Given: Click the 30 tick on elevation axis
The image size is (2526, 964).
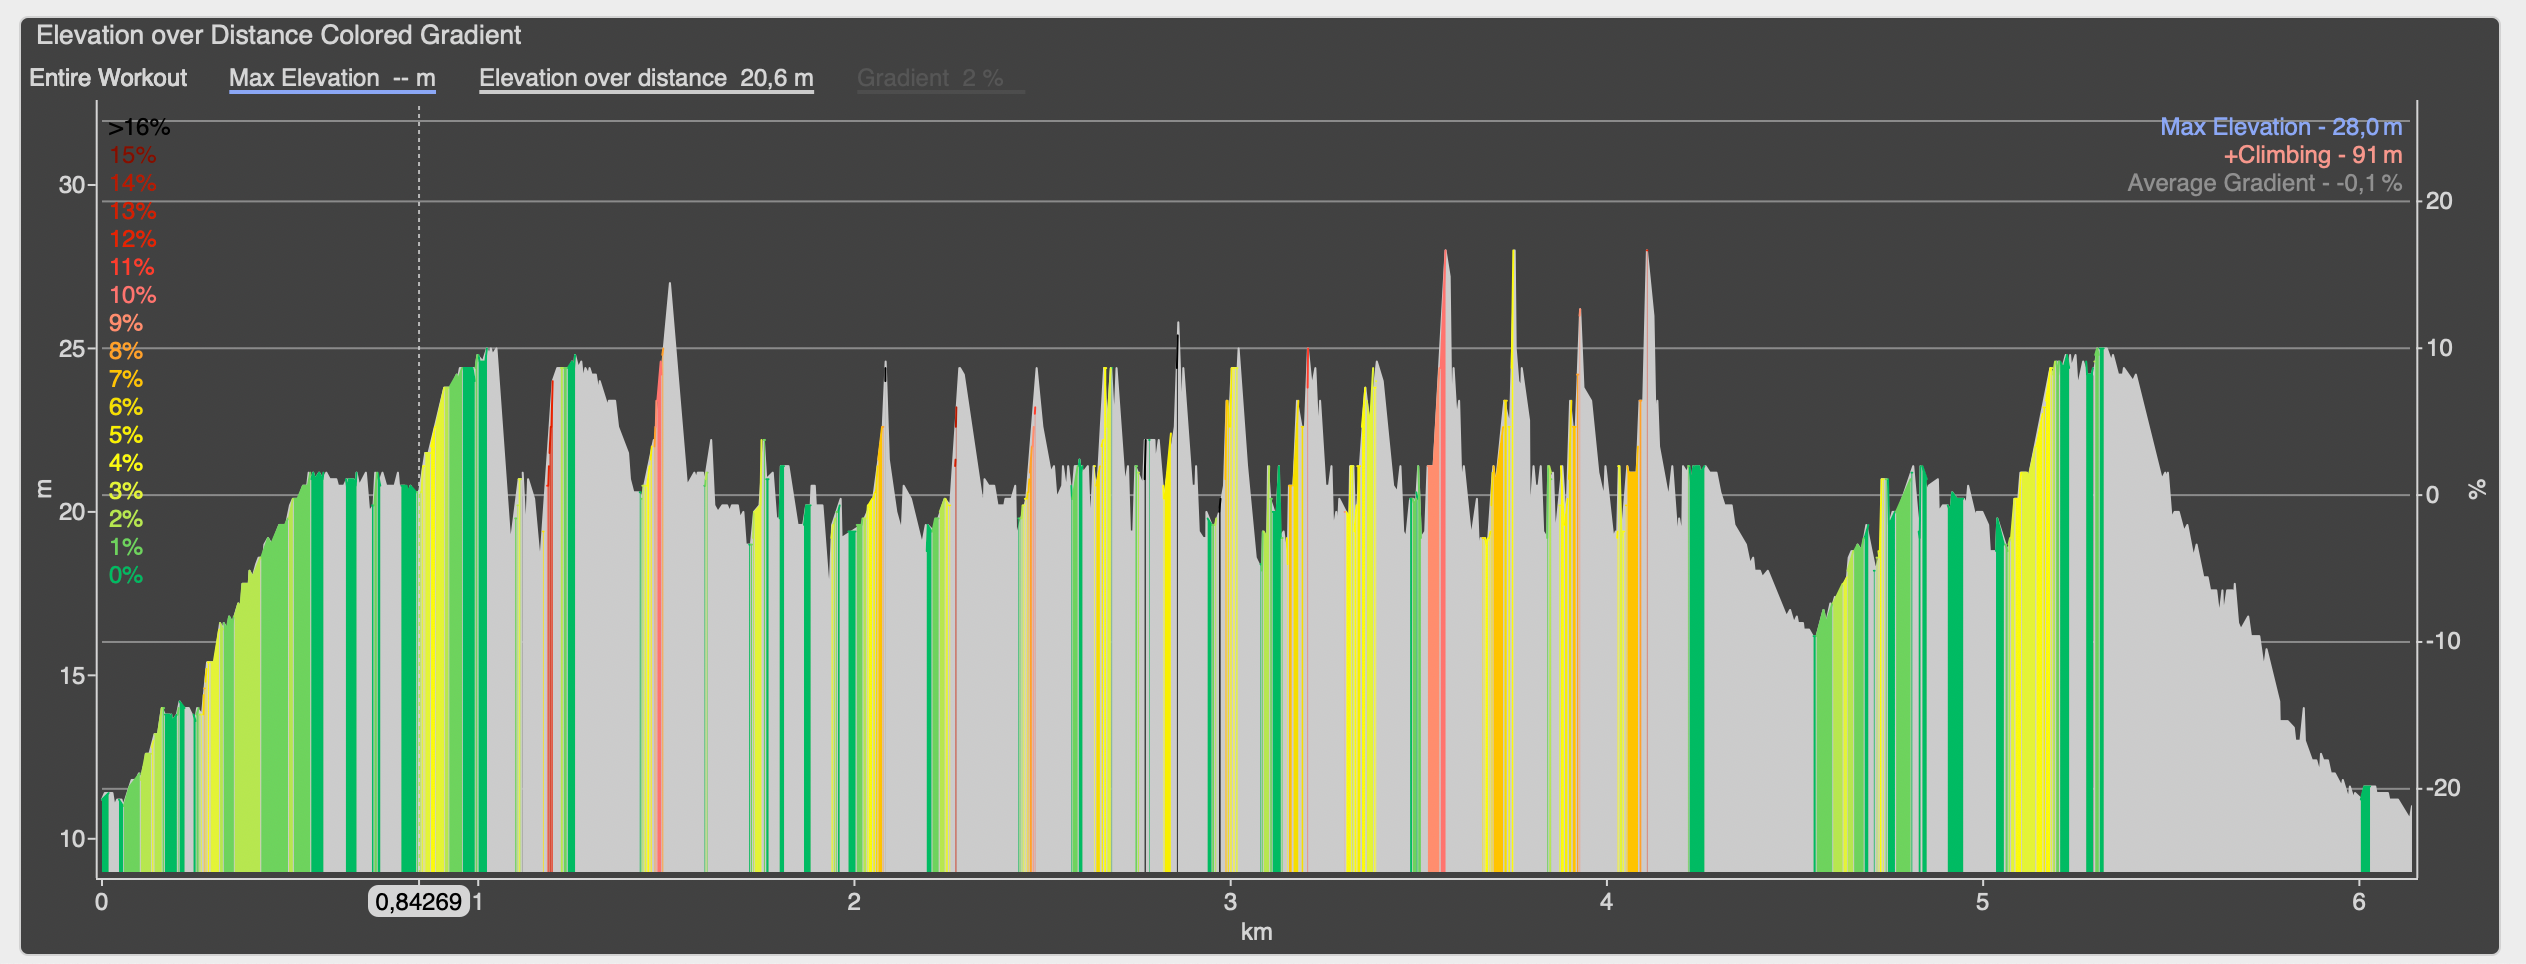Looking at the screenshot, I should coord(72,185).
